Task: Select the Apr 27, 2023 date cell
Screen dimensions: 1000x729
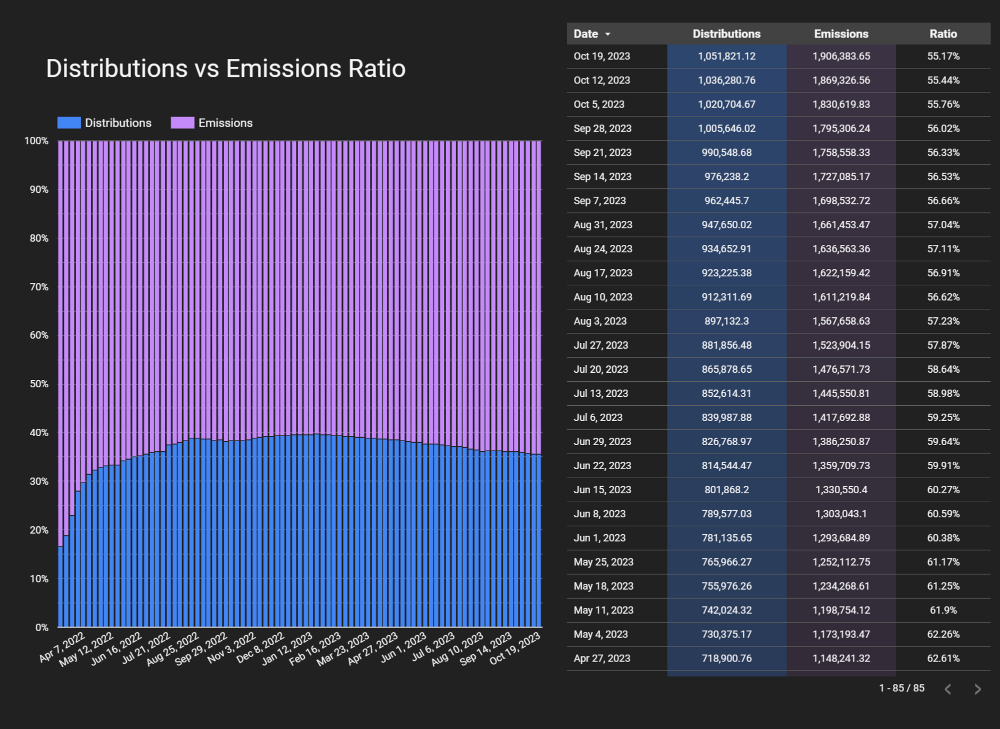Action: 603,659
